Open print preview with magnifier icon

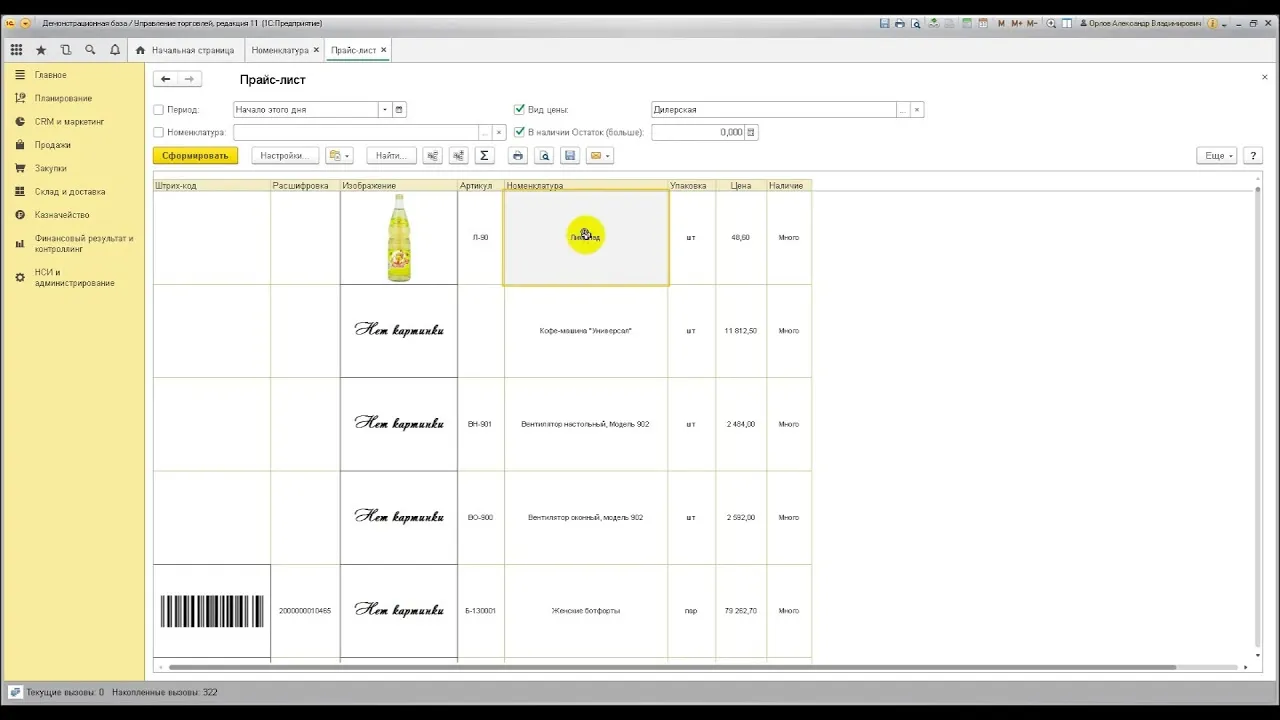click(x=544, y=156)
